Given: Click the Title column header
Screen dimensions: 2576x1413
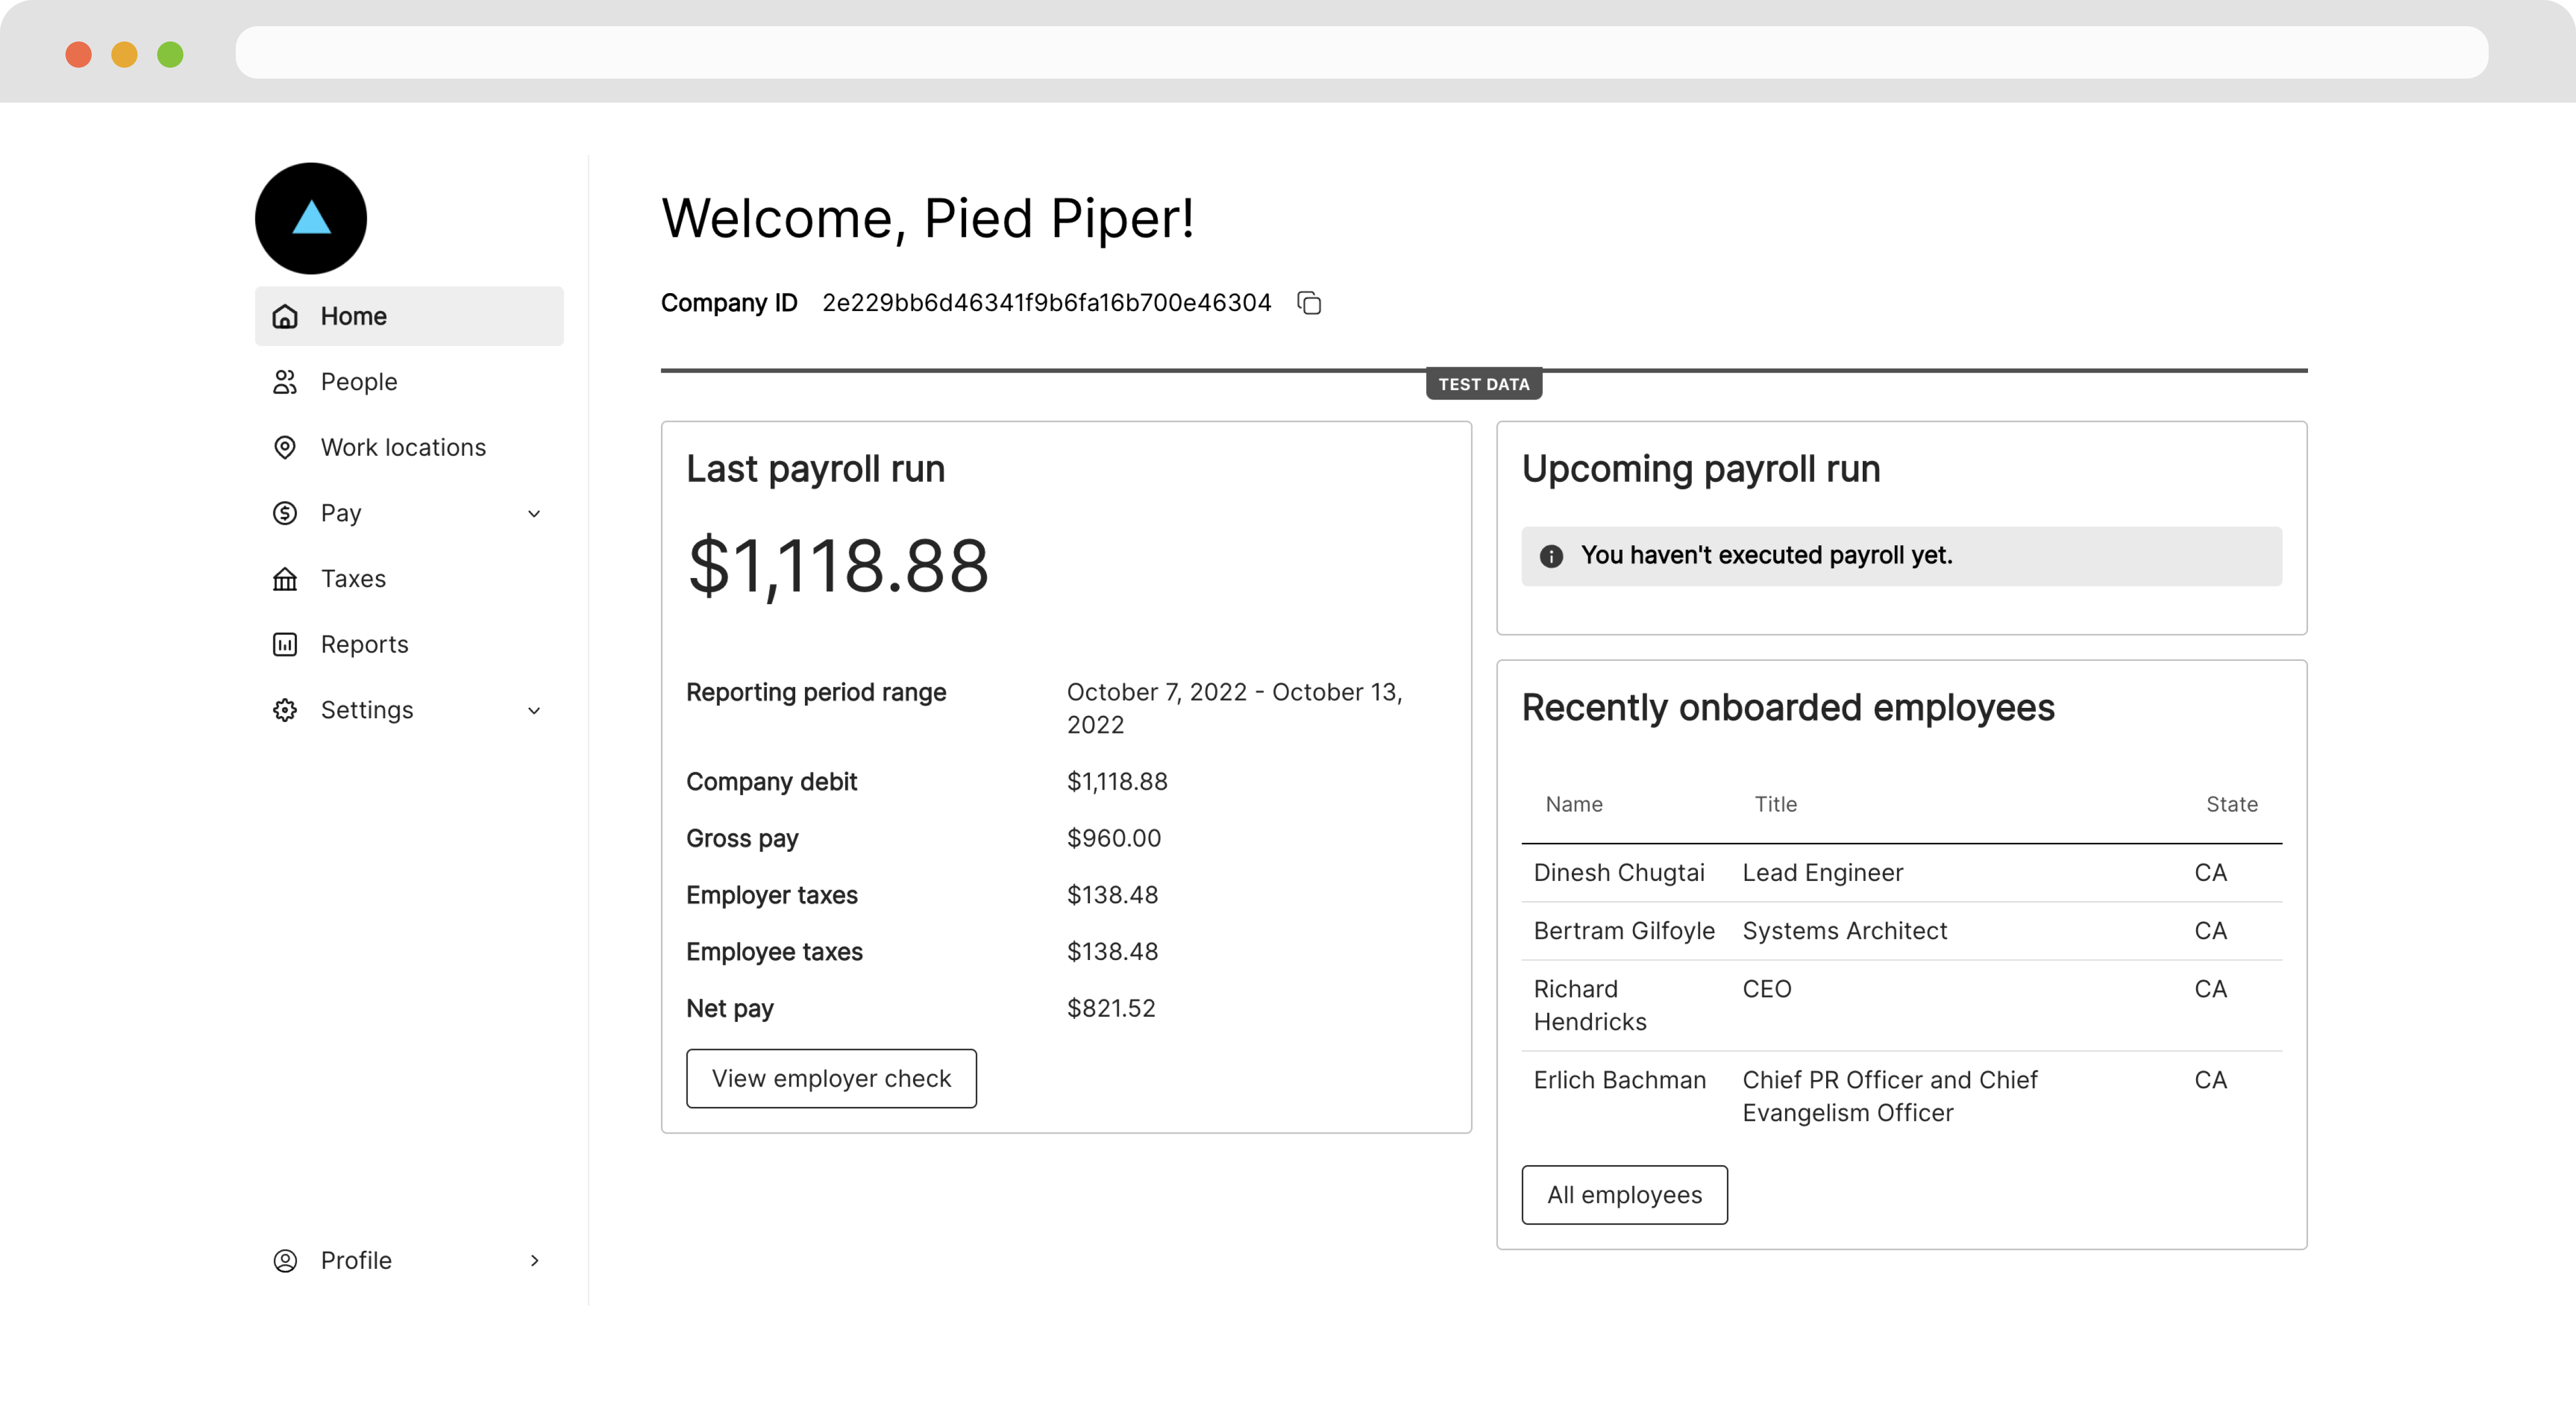Looking at the screenshot, I should (1776, 804).
